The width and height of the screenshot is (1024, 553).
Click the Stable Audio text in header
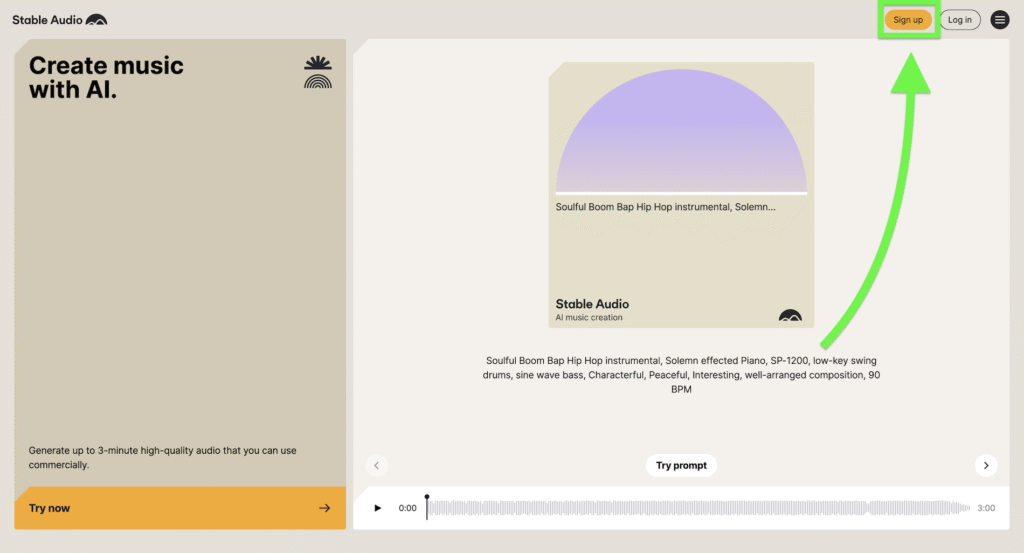tap(46, 20)
